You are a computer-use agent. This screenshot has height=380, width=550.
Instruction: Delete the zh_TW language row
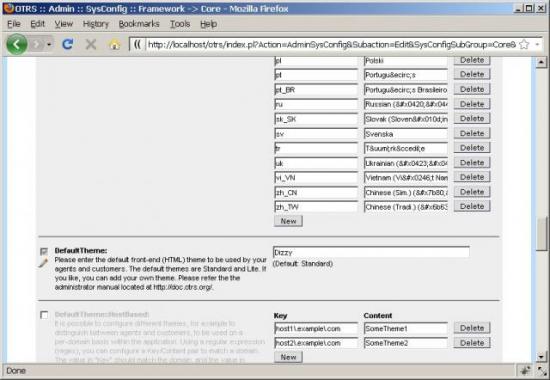(472, 206)
